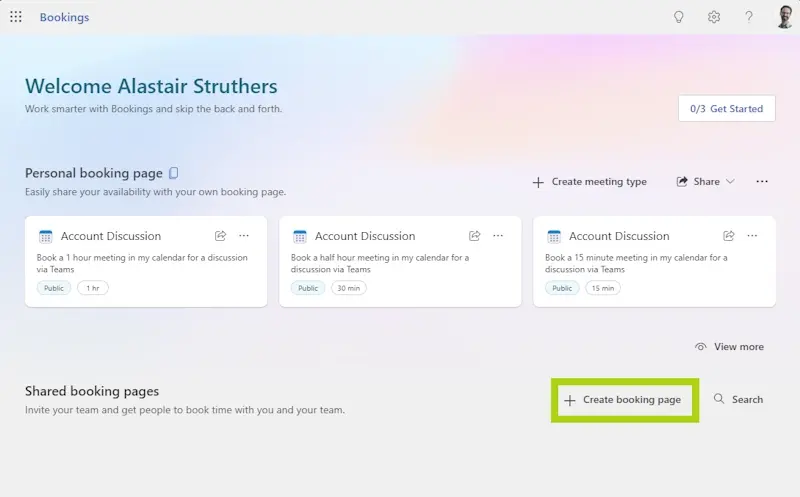Screen dimensions: 800x497
Task: Click the lightbulb tips icon
Action: pos(679,17)
